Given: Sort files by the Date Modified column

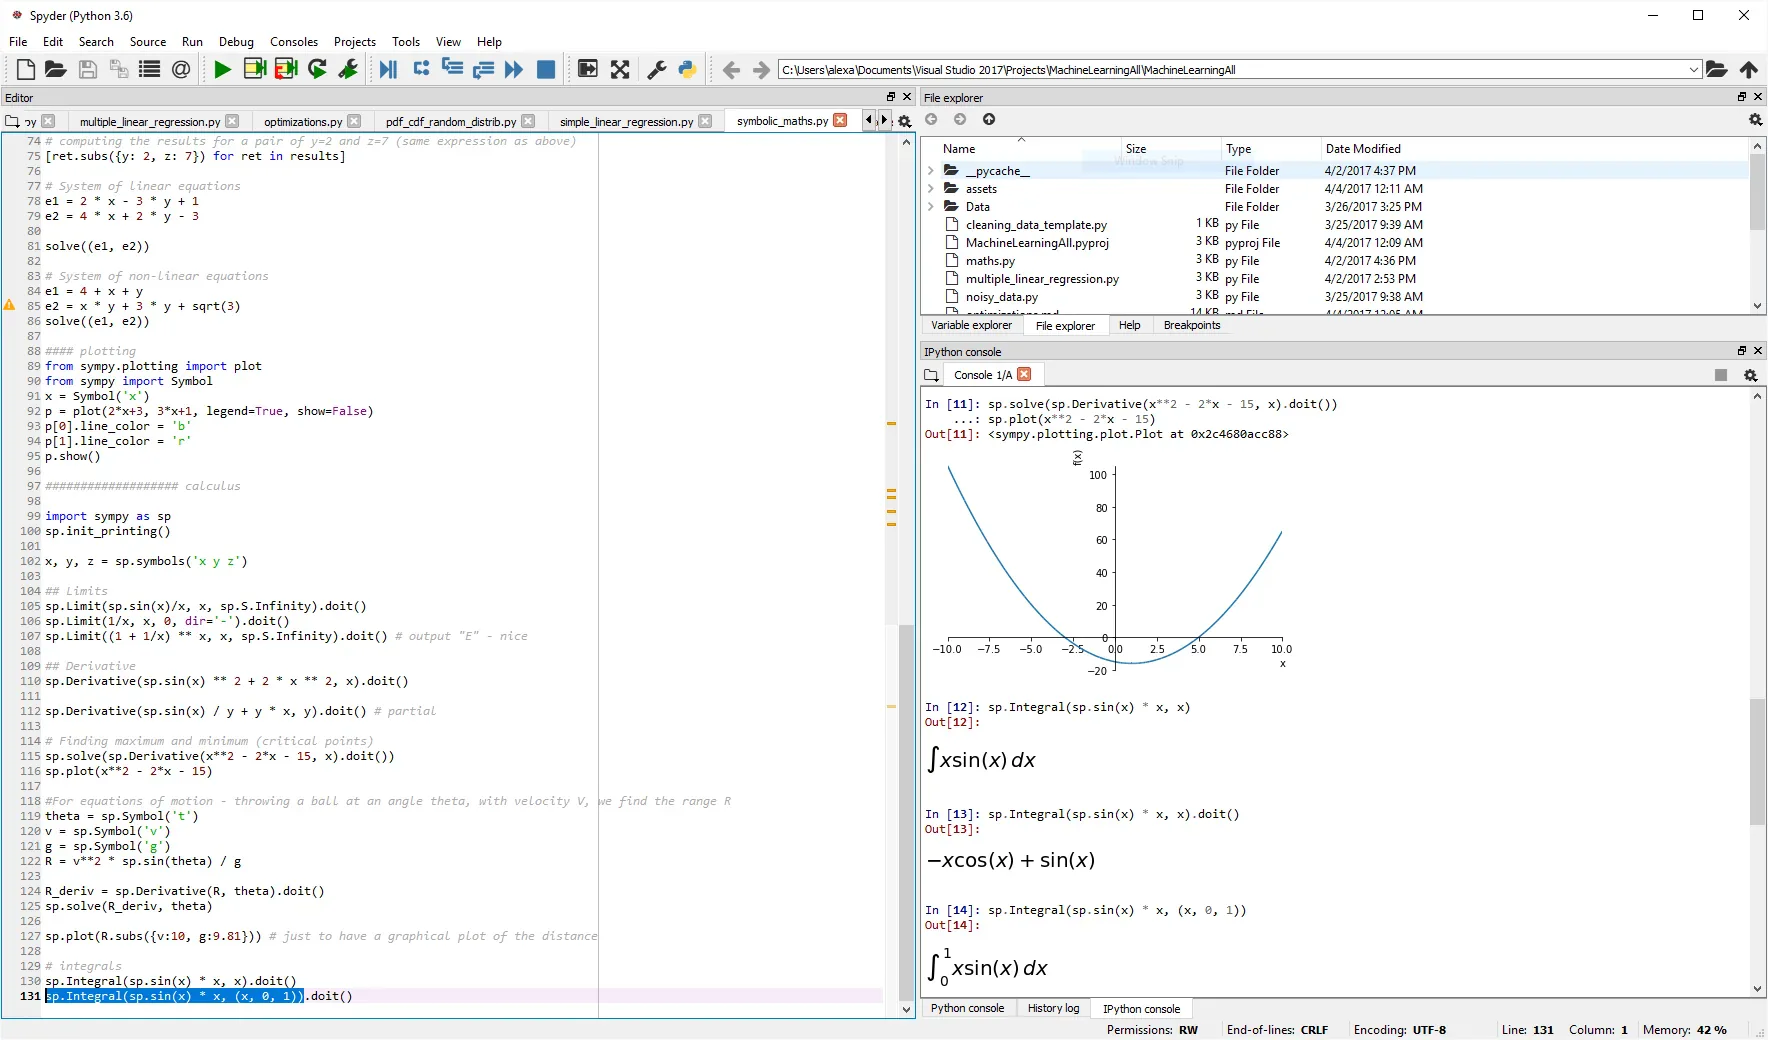Looking at the screenshot, I should click(x=1363, y=149).
